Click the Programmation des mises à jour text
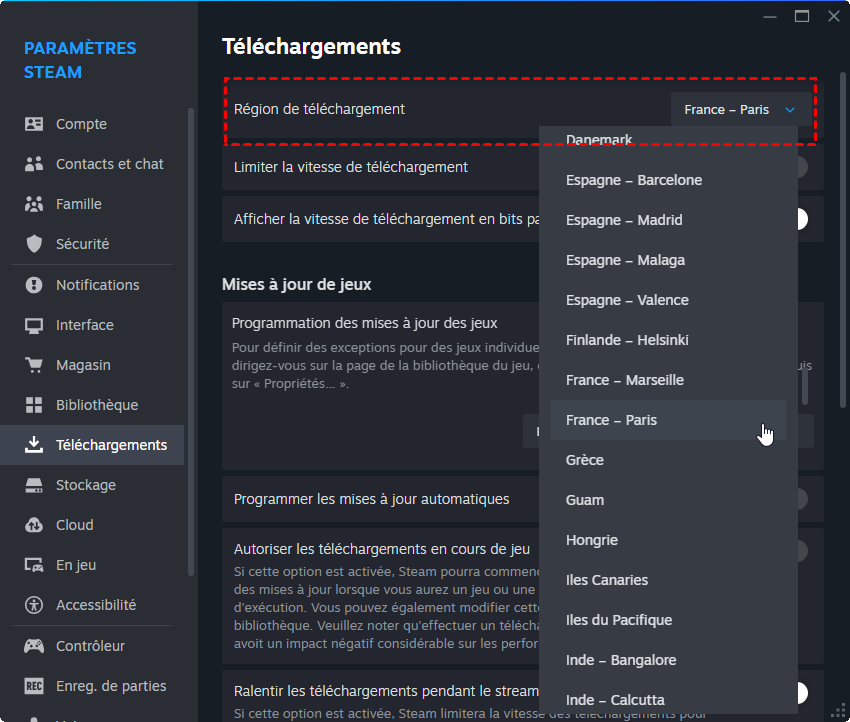850x722 pixels. [364, 323]
